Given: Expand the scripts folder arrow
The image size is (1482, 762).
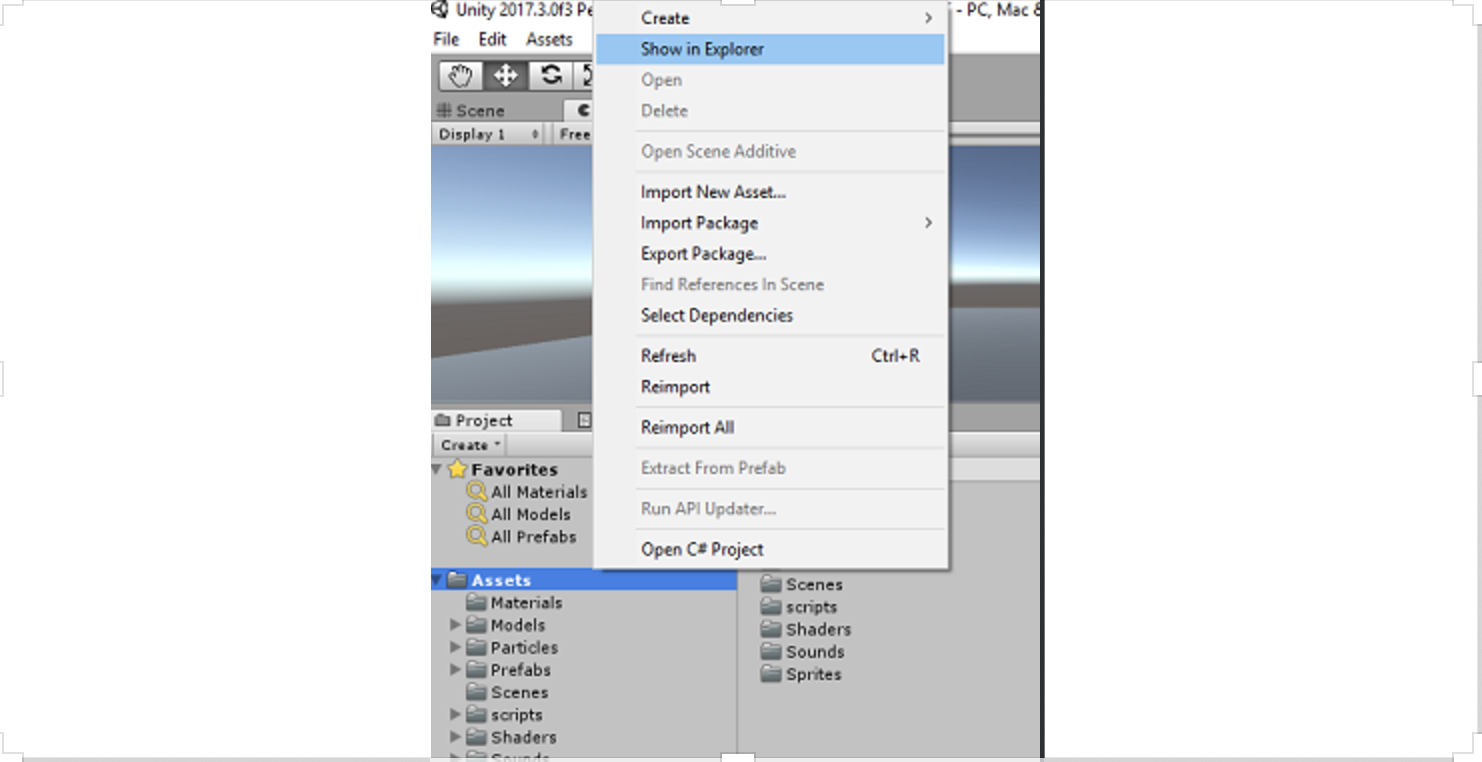Looking at the screenshot, I should 456,715.
